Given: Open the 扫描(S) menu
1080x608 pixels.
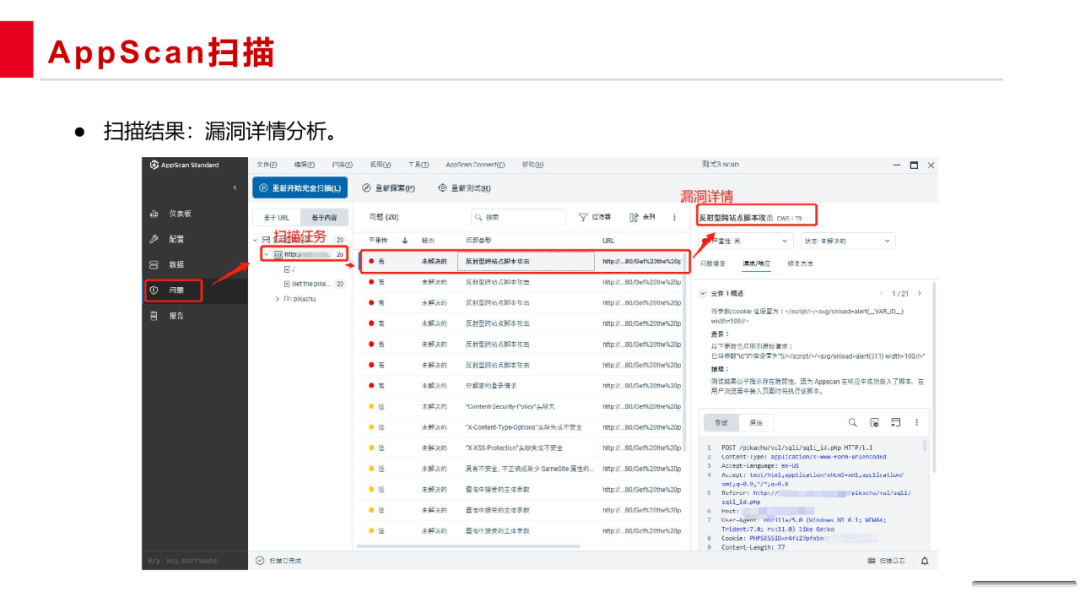Looking at the screenshot, I should pyautogui.click(x=342, y=165).
